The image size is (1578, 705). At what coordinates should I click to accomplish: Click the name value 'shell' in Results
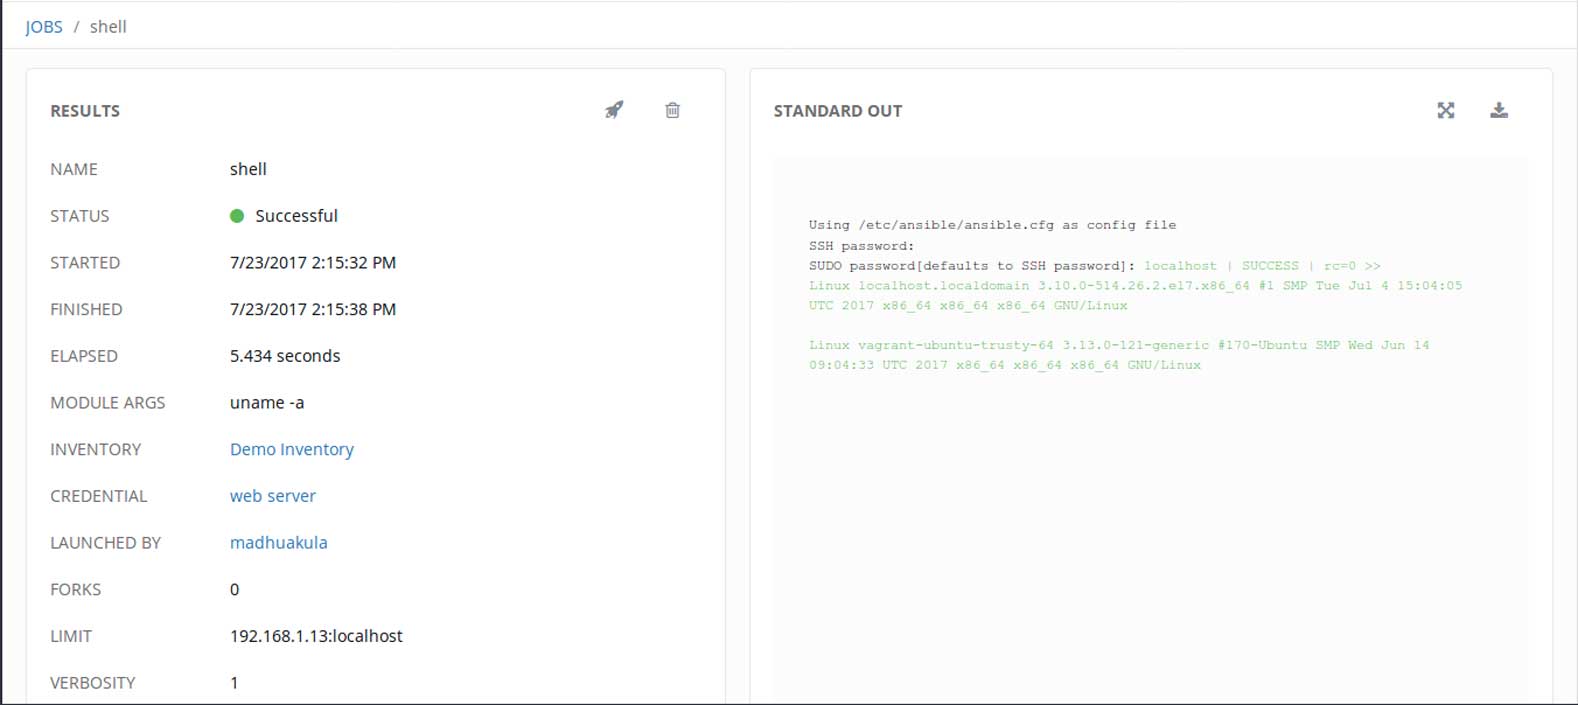coord(248,169)
